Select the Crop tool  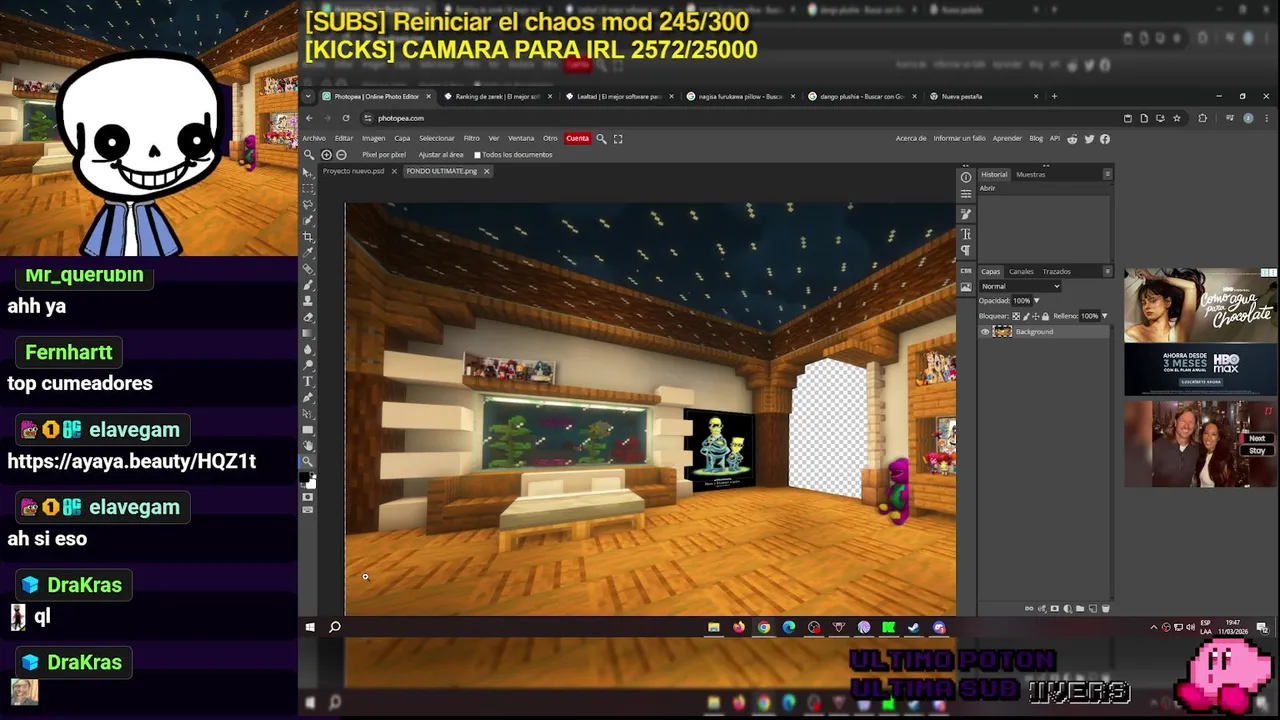coord(308,237)
